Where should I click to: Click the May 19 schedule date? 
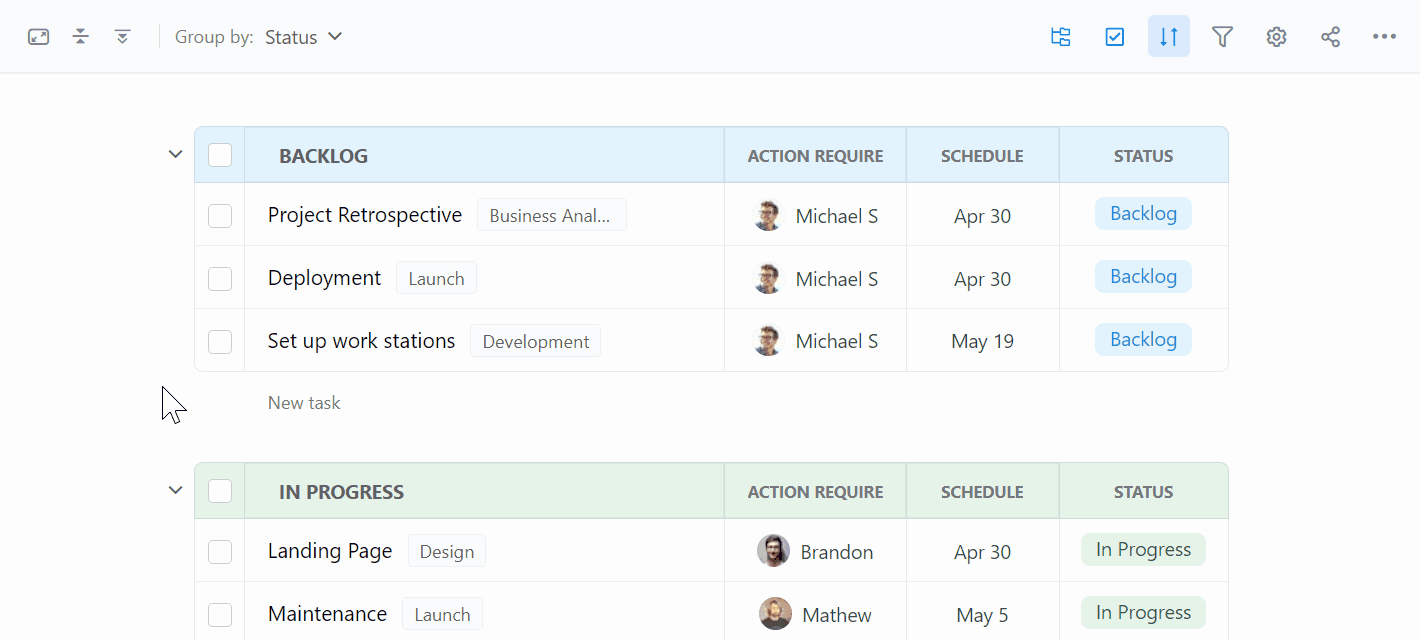(x=982, y=342)
